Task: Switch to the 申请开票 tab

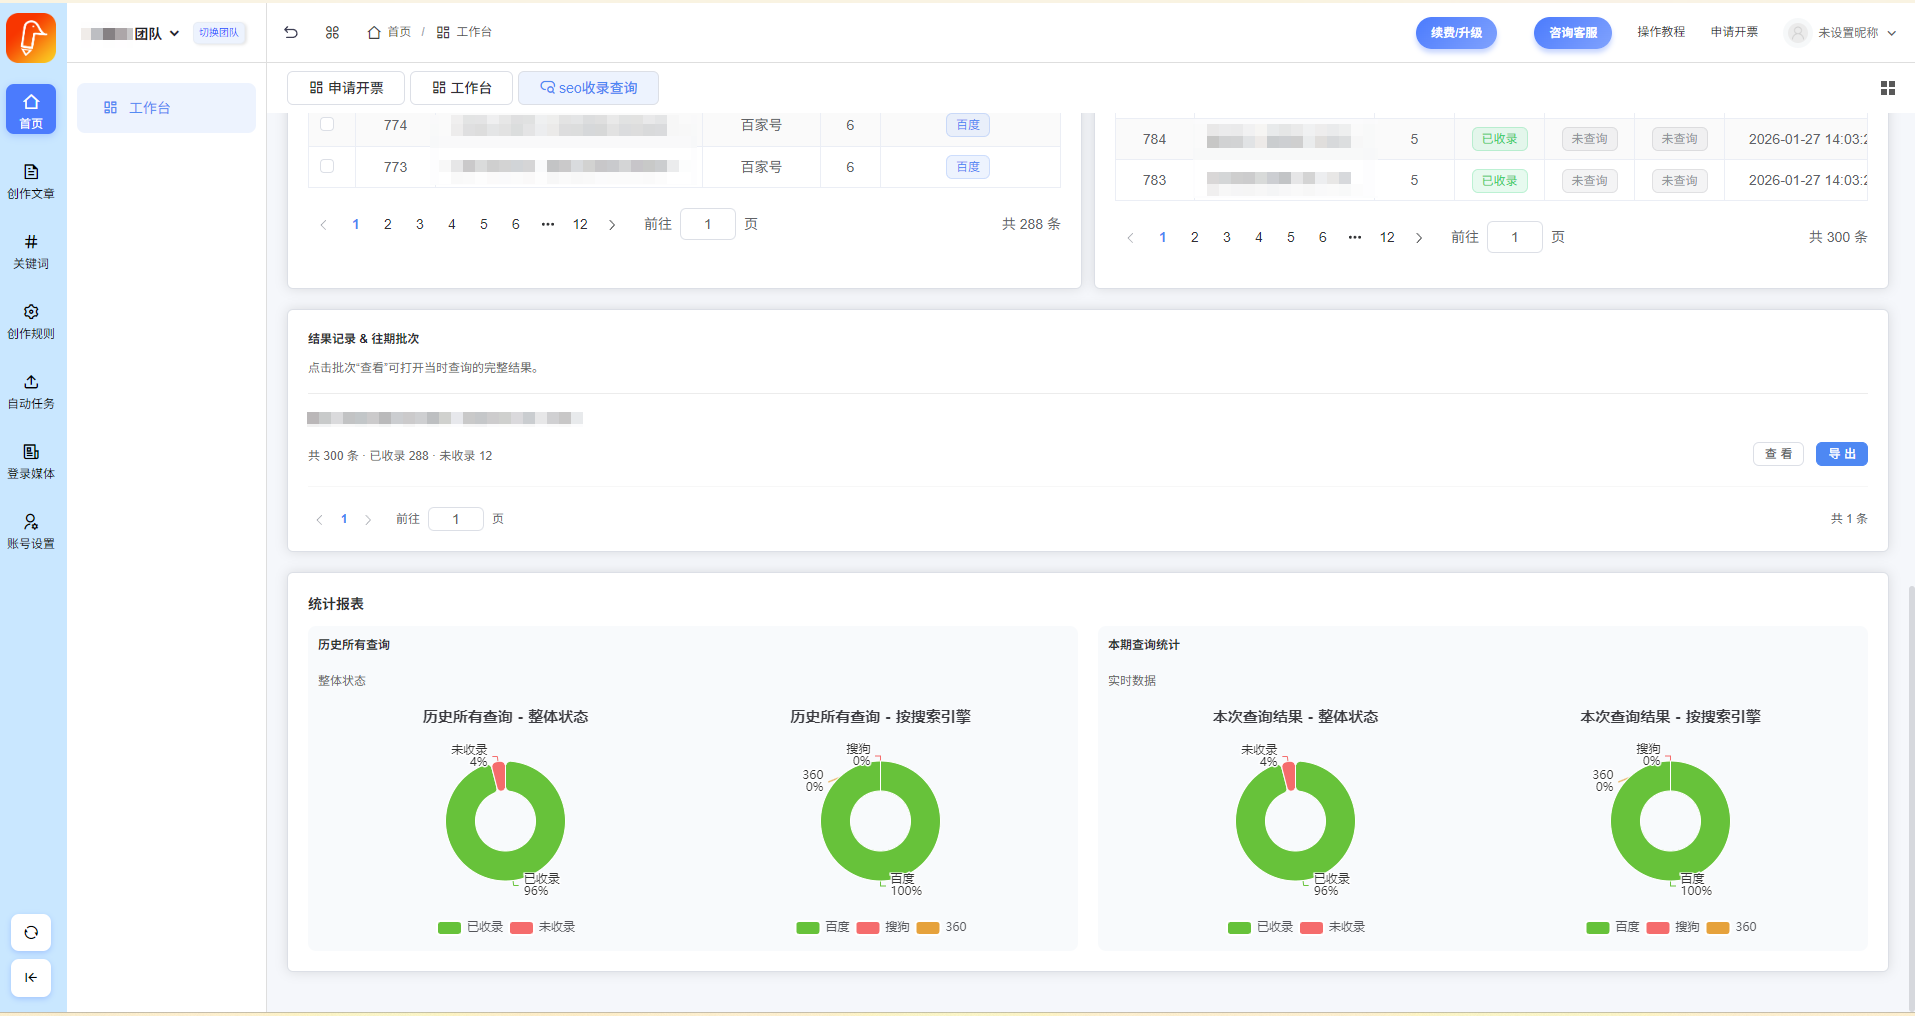Action: point(346,88)
